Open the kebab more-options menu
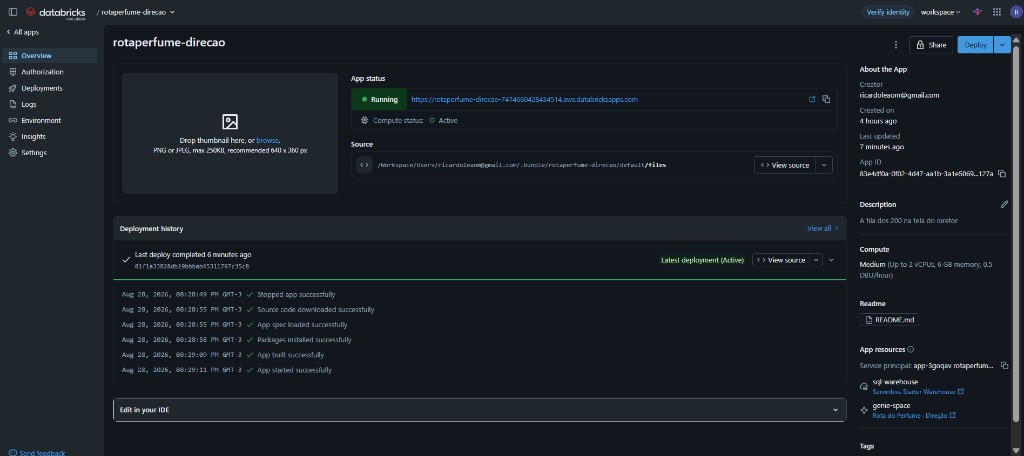Screen dimensions: 1024x456 point(895,45)
